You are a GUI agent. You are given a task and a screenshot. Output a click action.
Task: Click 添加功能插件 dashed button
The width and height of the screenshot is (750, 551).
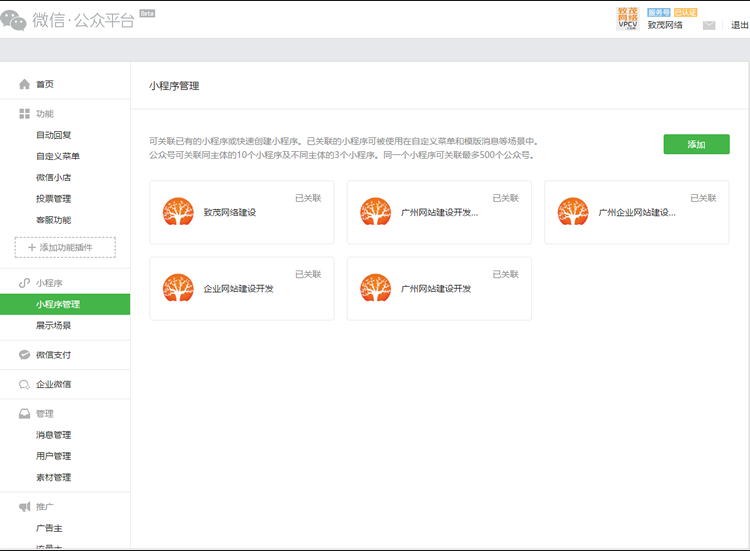(x=65, y=247)
